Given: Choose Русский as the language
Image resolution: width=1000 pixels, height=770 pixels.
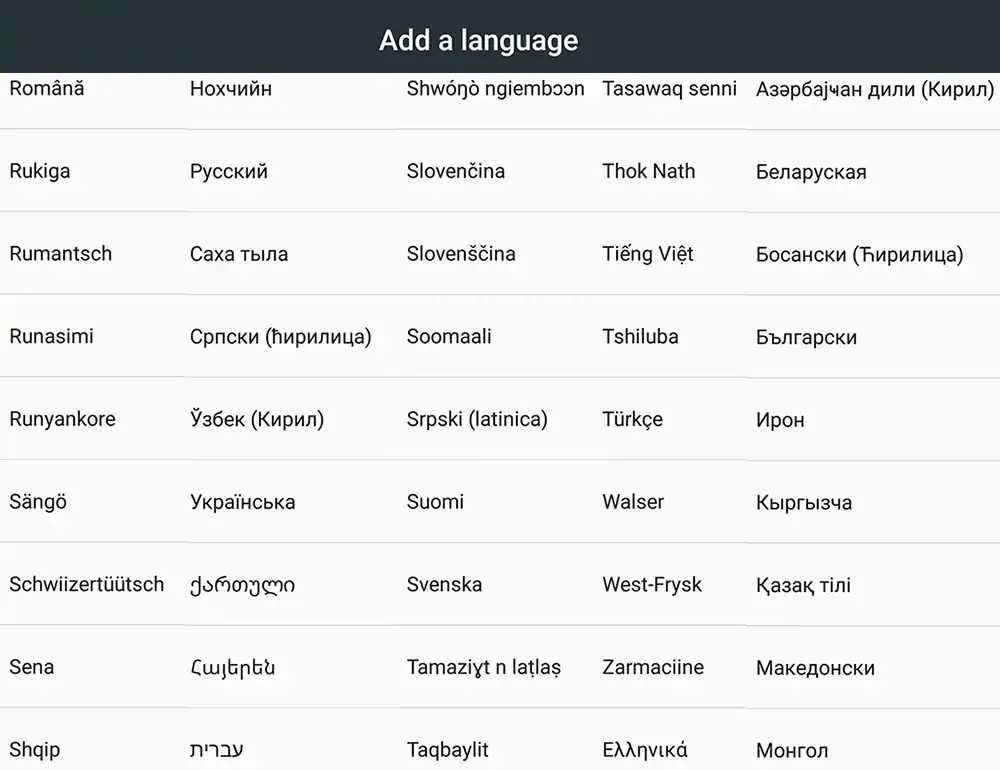Looking at the screenshot, I should (228, 171).
